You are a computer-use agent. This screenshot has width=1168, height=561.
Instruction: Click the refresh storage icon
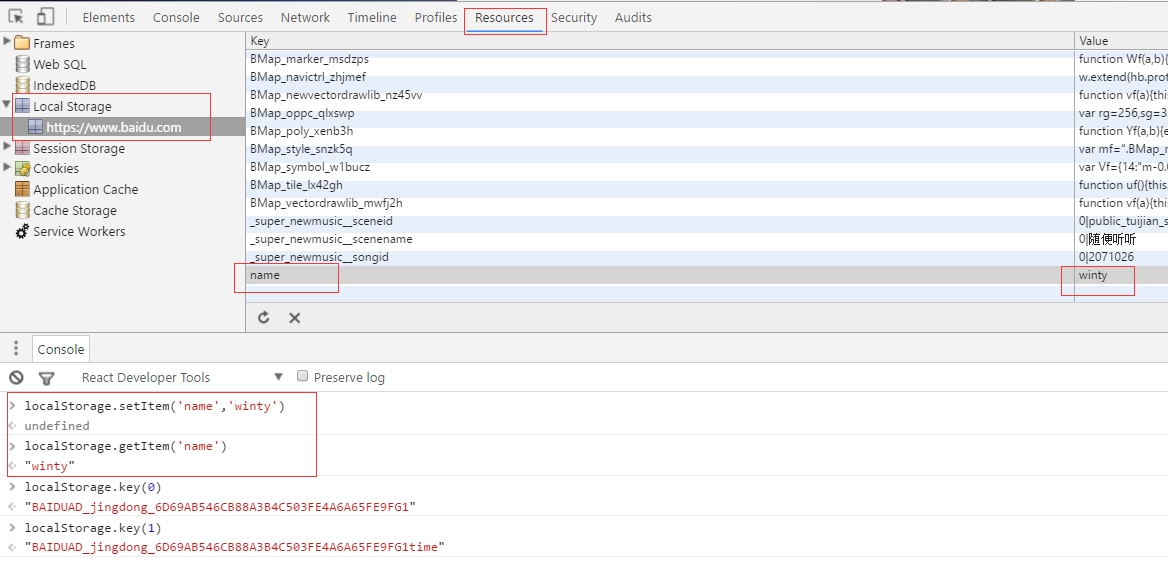pos(264,317)
